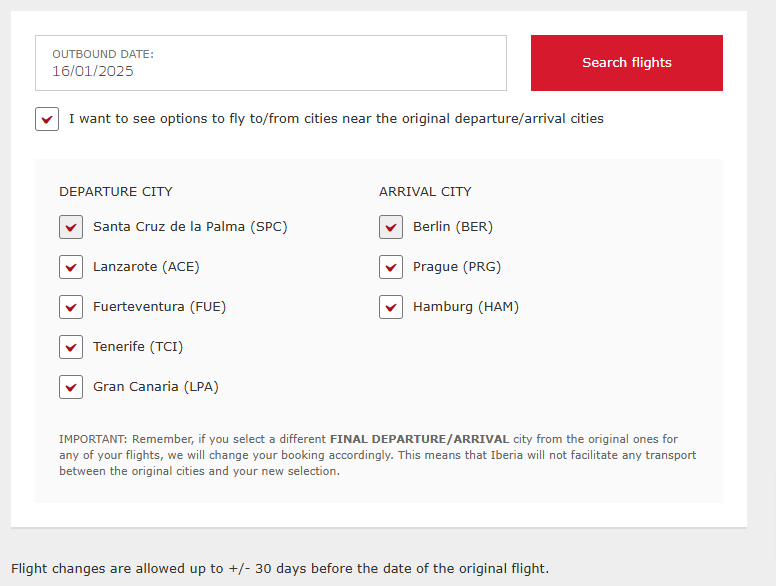The image size is (776, 586).
Task: Deselect Prague (PRG) arrival city
Action: pyautogui.click(x=391, y=267)
